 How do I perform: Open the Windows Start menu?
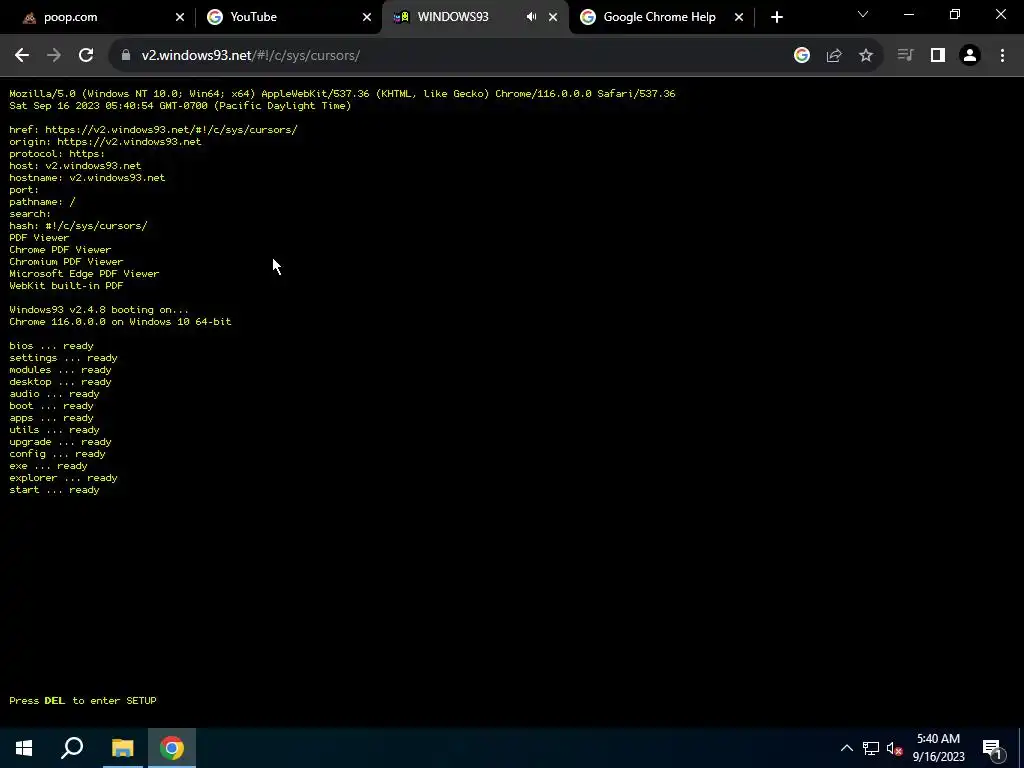tap(24, 748)
